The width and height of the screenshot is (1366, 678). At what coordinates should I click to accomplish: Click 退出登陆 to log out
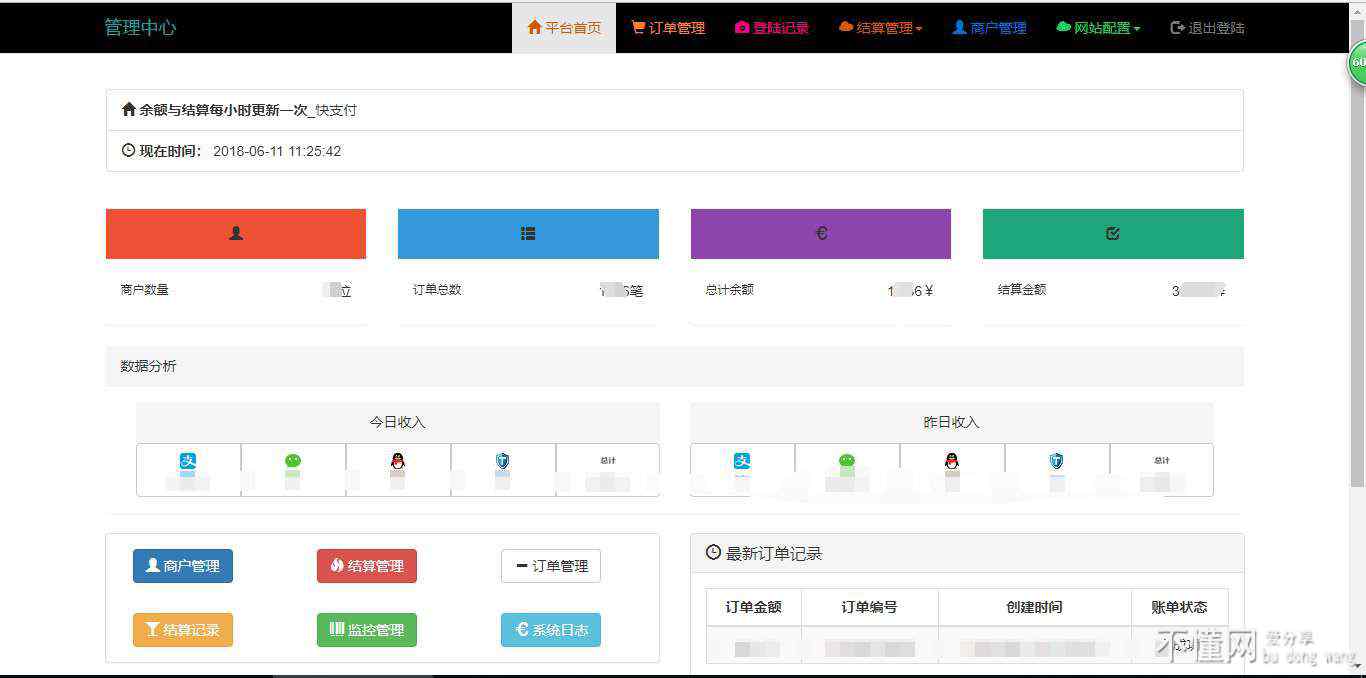(x=1207, y=28)
